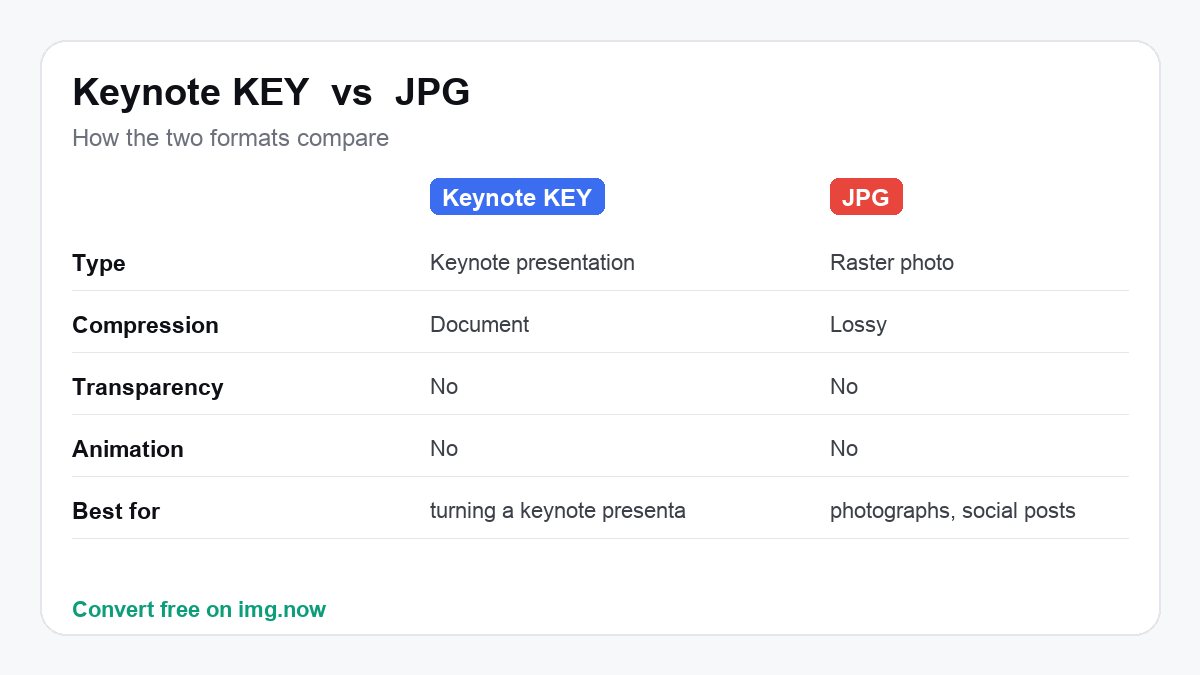Click JPG's Animation No value
This screenshot has width=1200, height=675.
844,449
